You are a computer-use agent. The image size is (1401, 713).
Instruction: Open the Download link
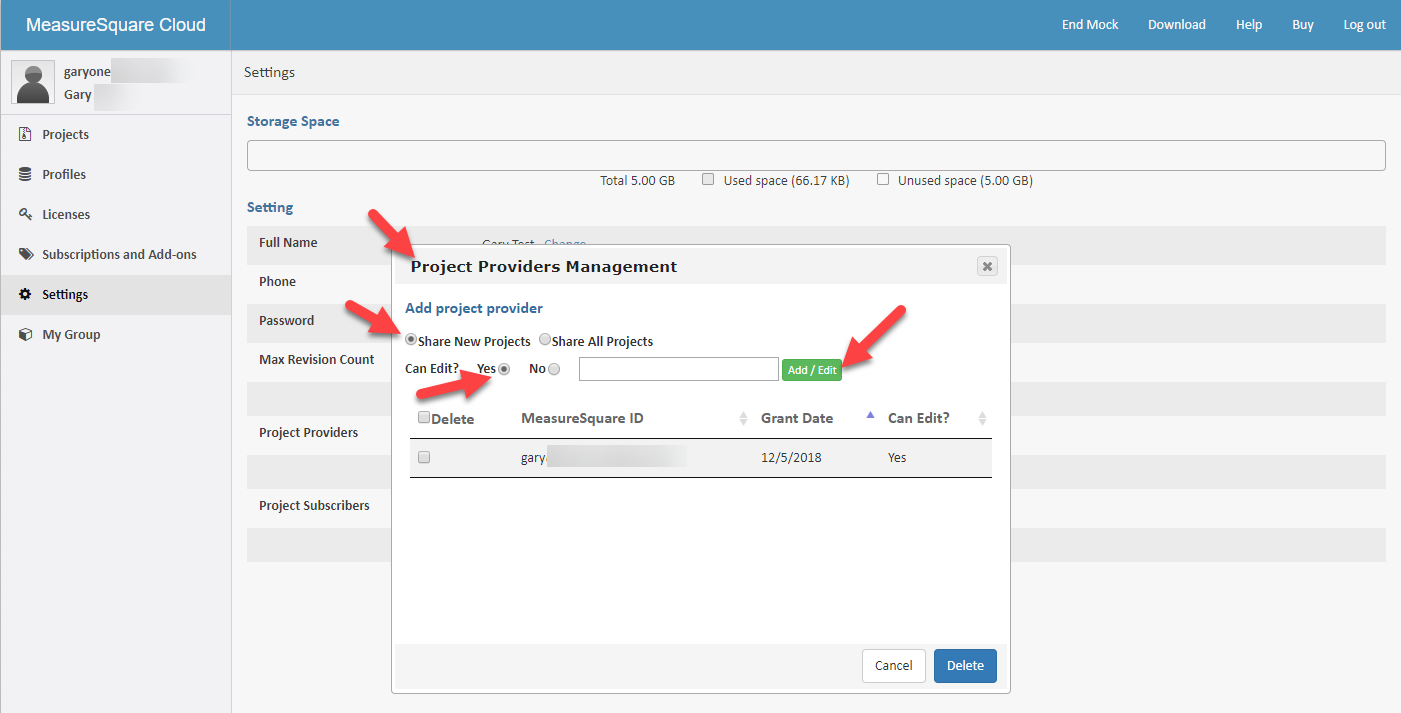point(1177,25)
